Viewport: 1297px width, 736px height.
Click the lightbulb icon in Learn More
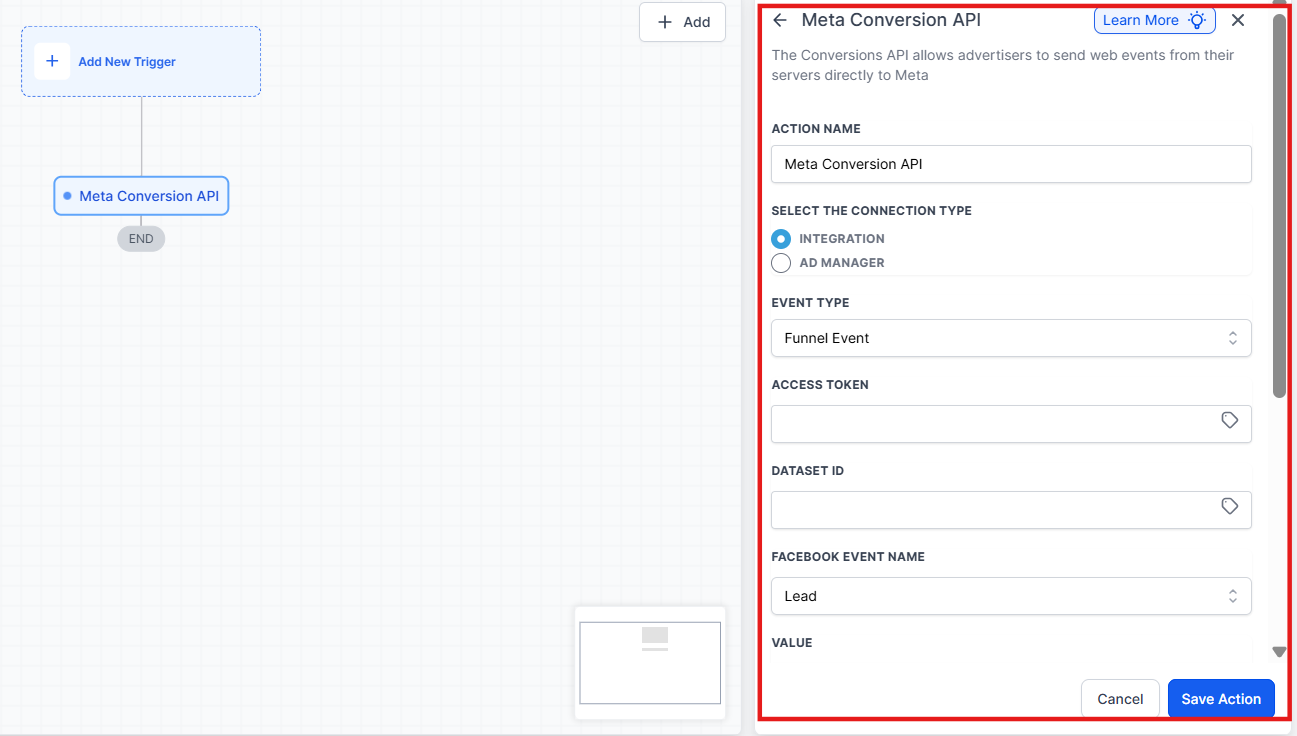click(1197, 20)
